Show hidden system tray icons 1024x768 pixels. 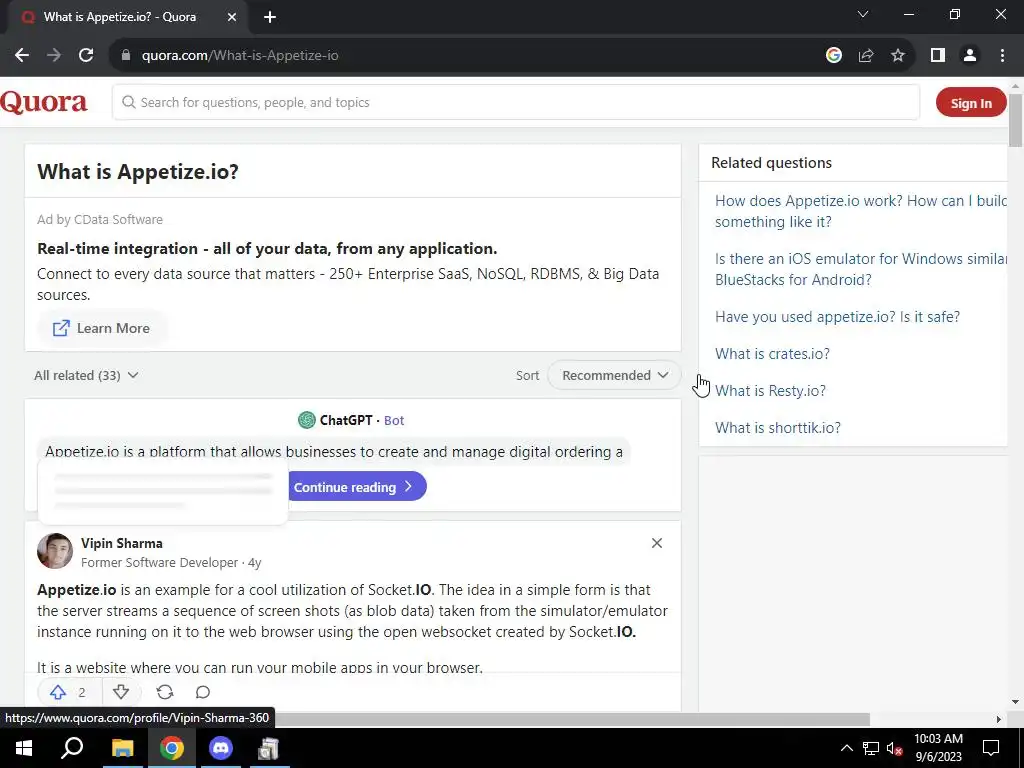846,748
